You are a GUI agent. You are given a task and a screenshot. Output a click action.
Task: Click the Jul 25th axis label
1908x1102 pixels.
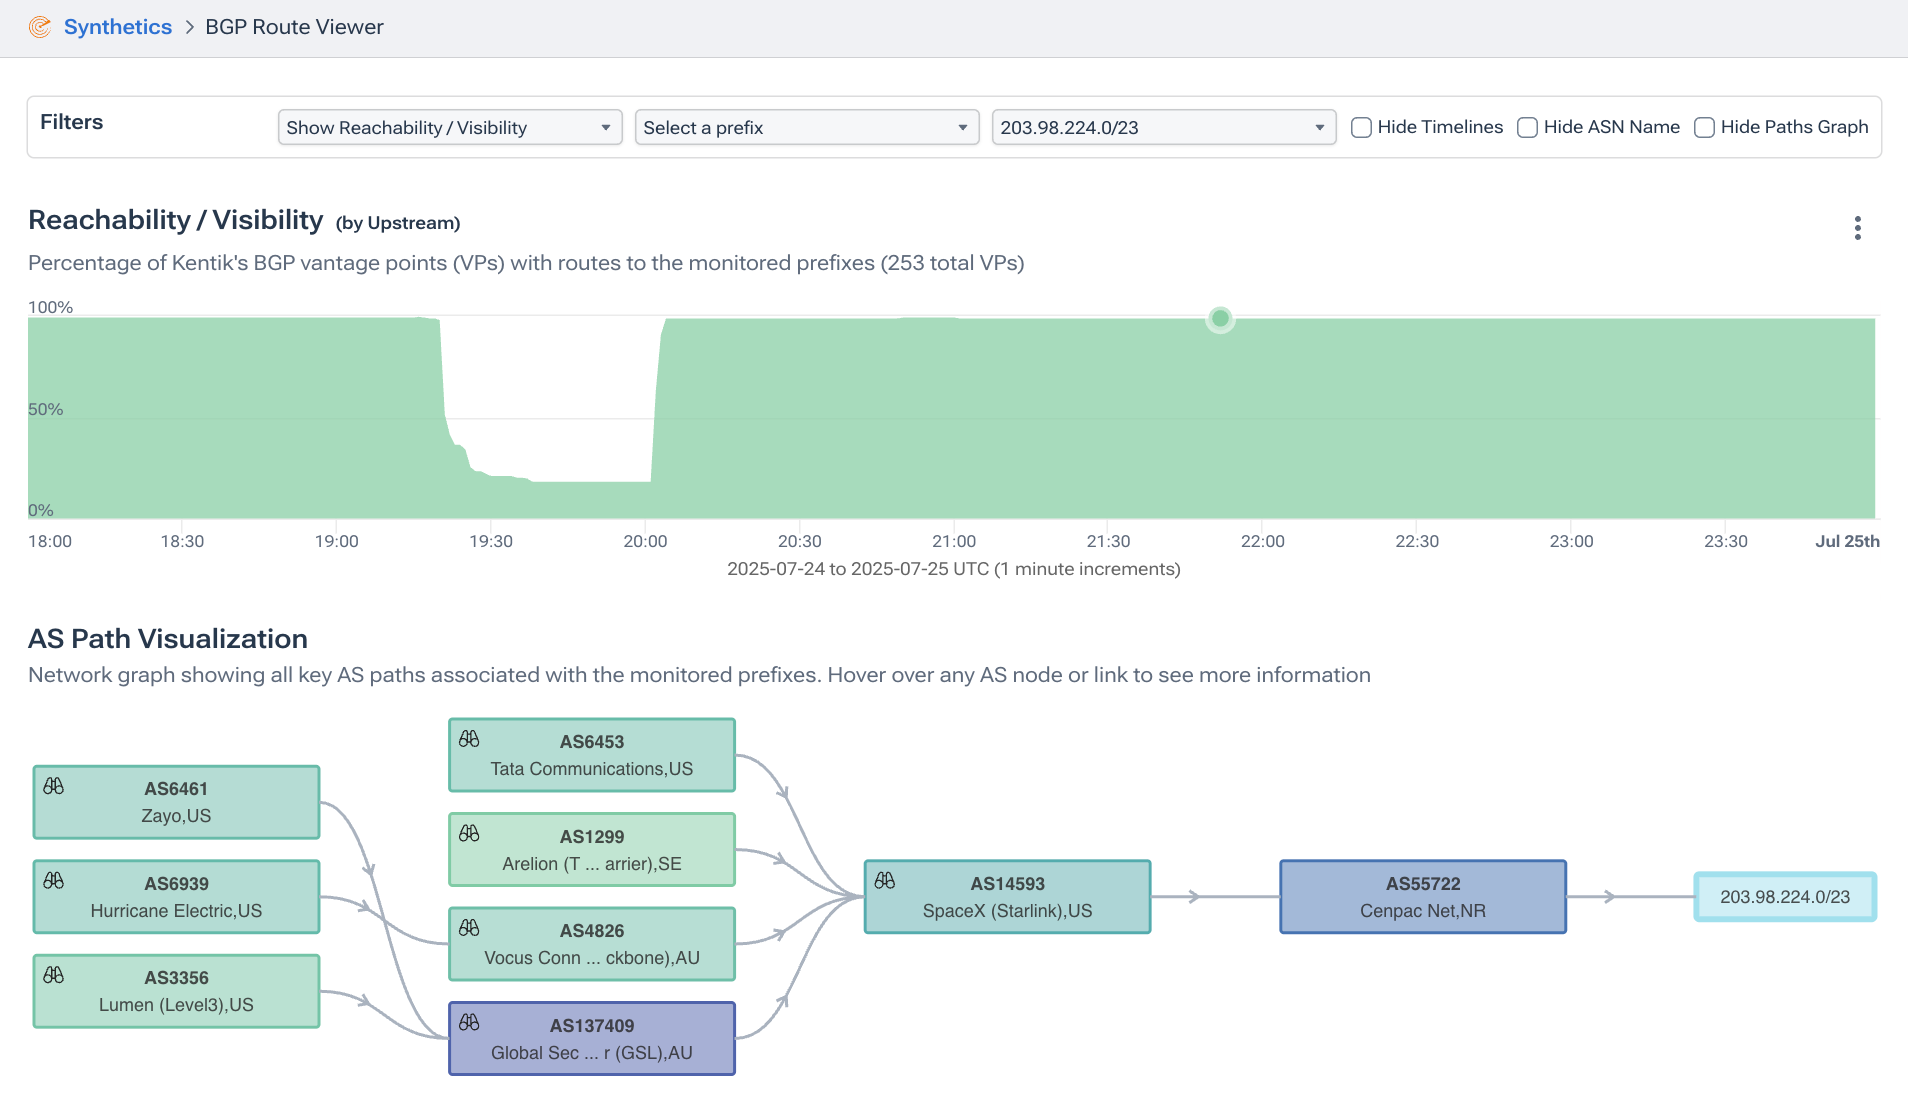coord(1847,541)
